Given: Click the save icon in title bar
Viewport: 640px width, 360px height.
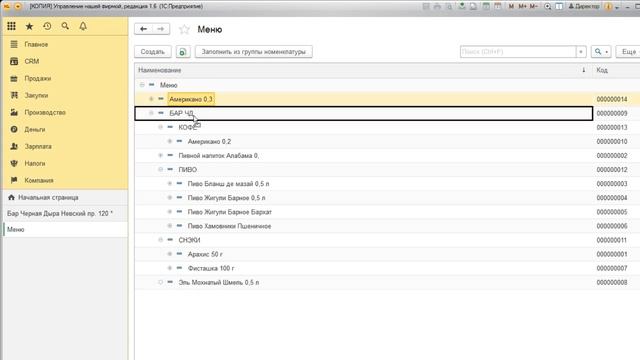Looking at the screenshot, I should (426, 6).
